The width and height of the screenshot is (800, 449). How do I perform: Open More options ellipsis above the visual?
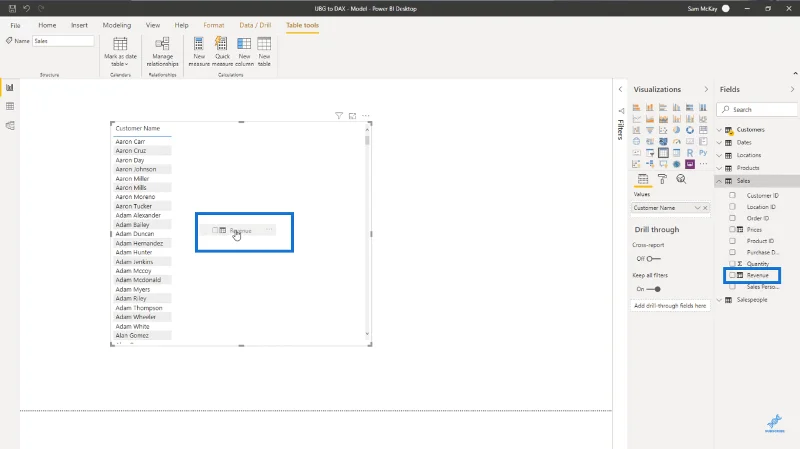click(366, 116)
